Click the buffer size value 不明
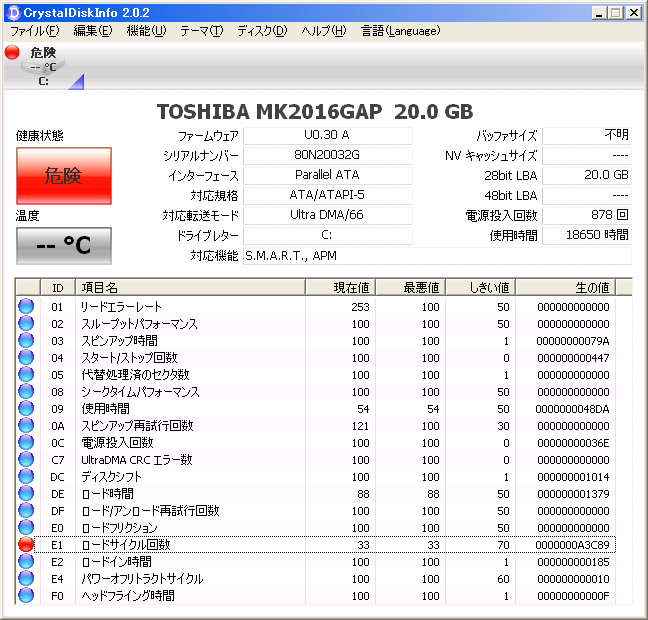The width and height of the screenshot is (648, 620). point(587,135)
